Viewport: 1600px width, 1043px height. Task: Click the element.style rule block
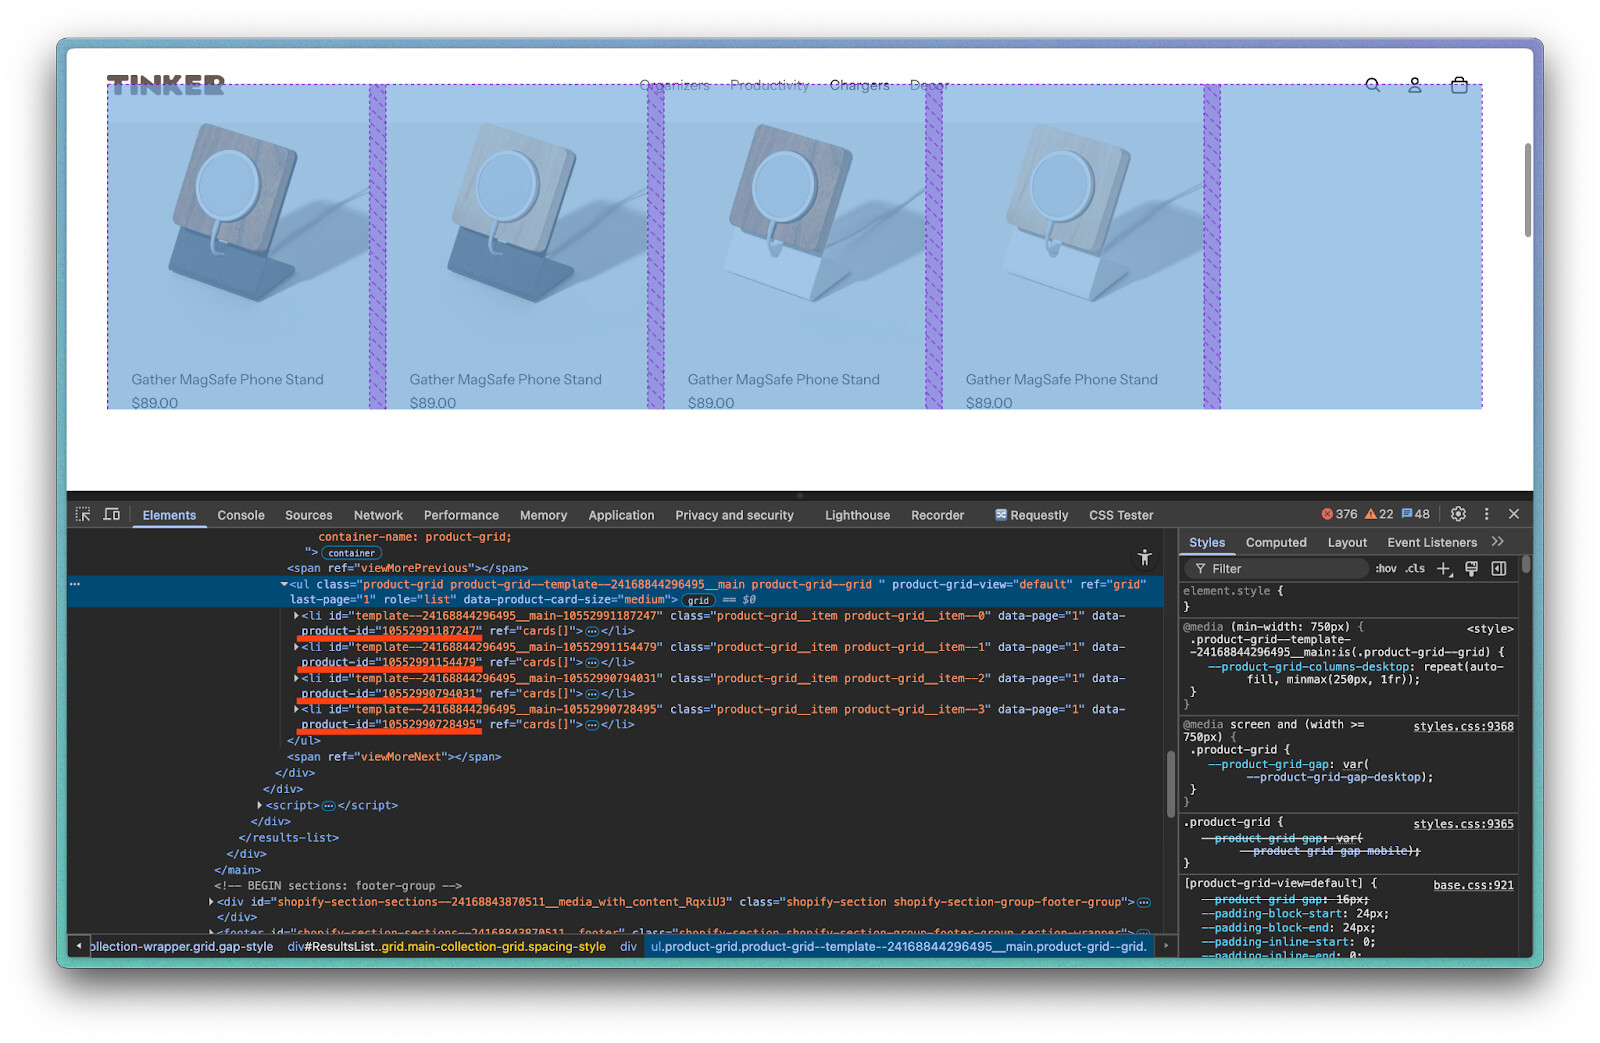pyautogui.click(x=1349, y=598)
